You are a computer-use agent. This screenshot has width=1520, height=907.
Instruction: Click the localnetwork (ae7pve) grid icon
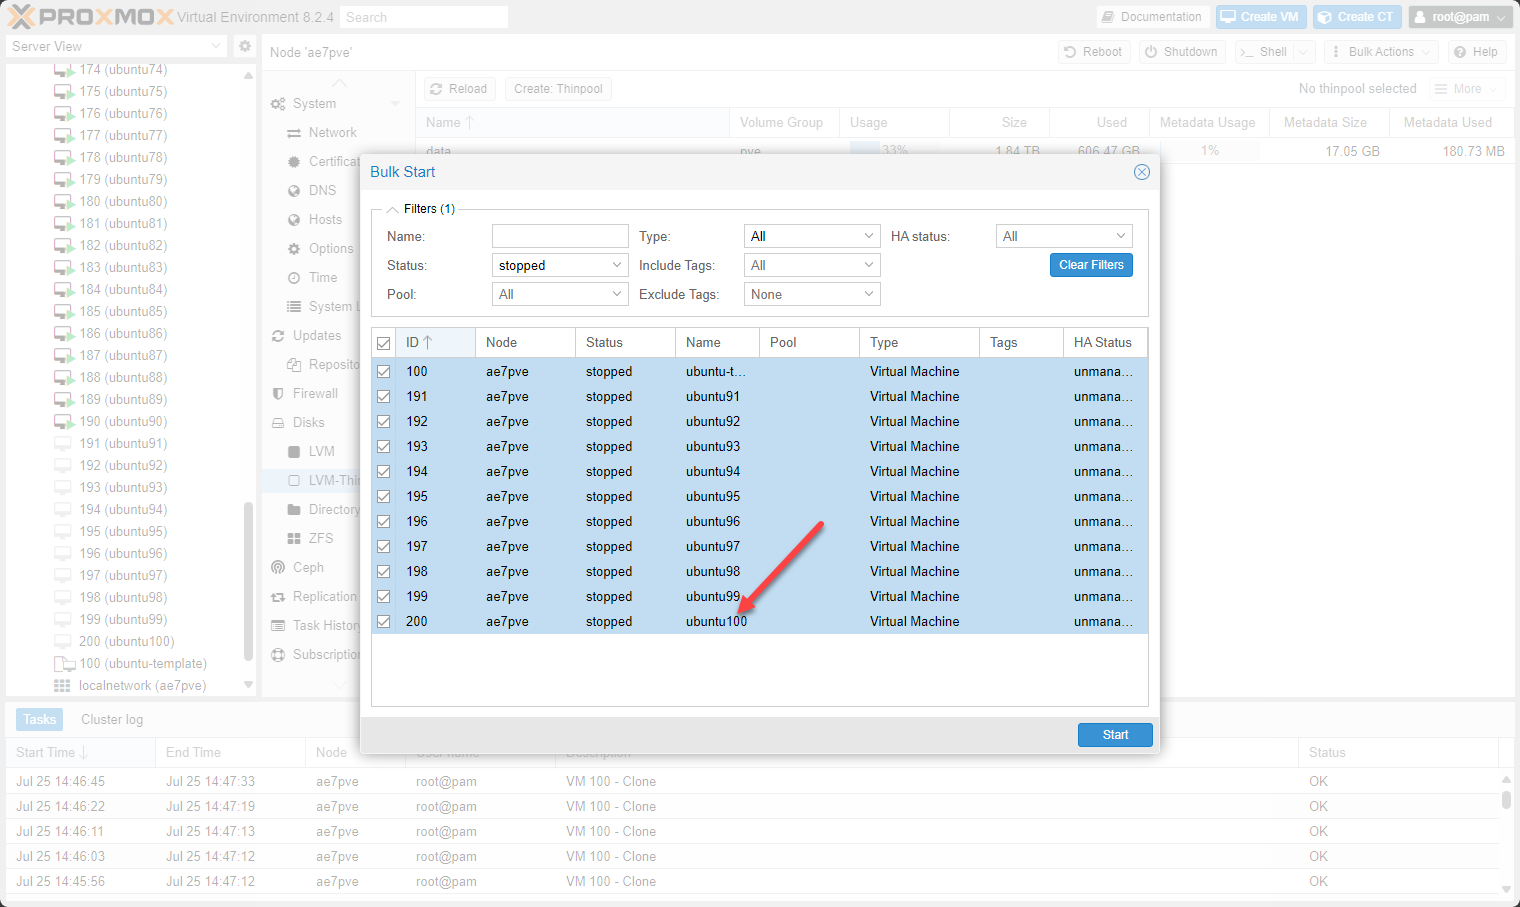point(62,686)
